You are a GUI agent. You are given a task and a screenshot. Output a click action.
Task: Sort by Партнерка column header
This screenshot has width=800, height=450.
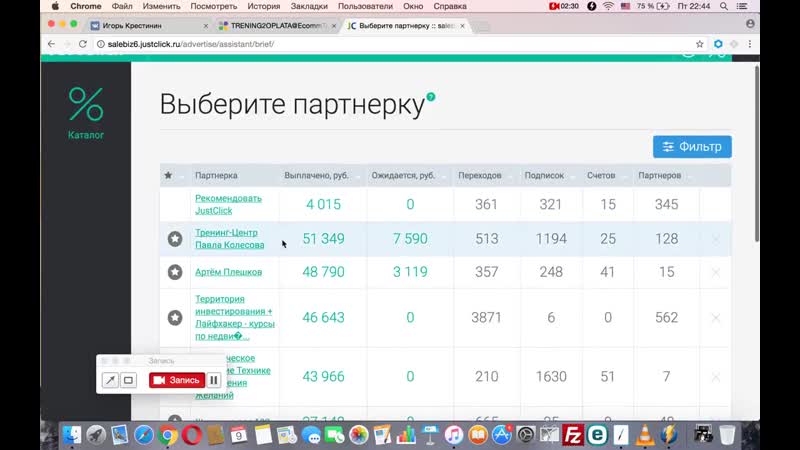[216, 175]
